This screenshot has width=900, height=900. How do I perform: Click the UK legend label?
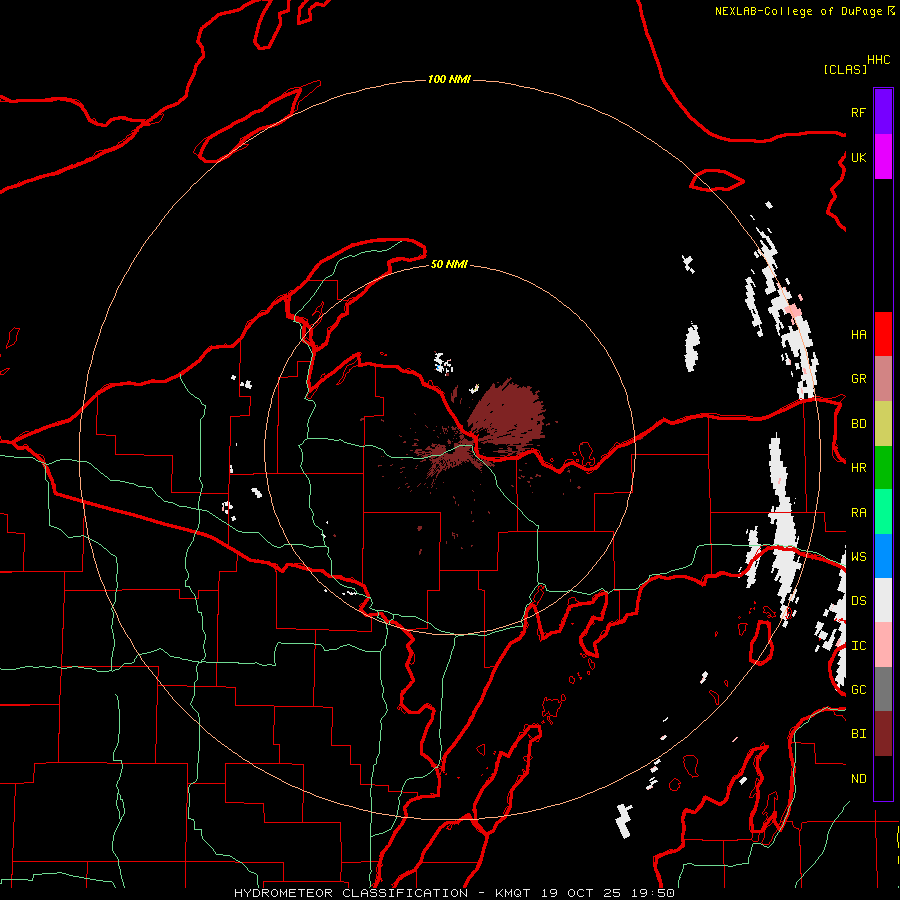[858, 157]
